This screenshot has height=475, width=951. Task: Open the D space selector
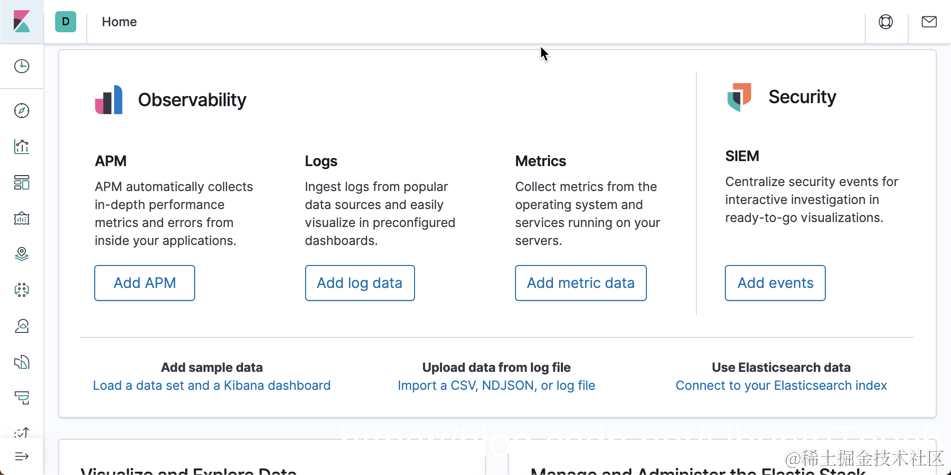pyautogui.click(x=65, y=21)
